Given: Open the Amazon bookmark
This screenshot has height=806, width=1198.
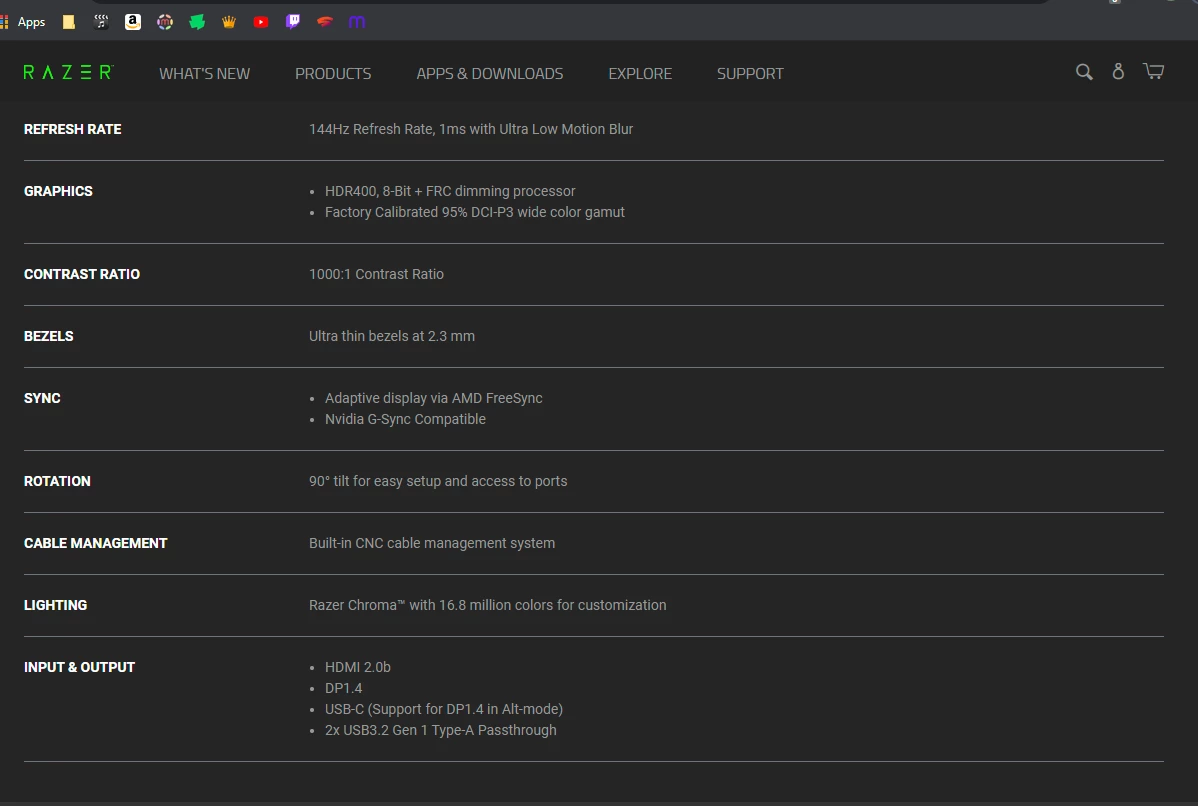Looking at the screenshot, I should point(133,22).
